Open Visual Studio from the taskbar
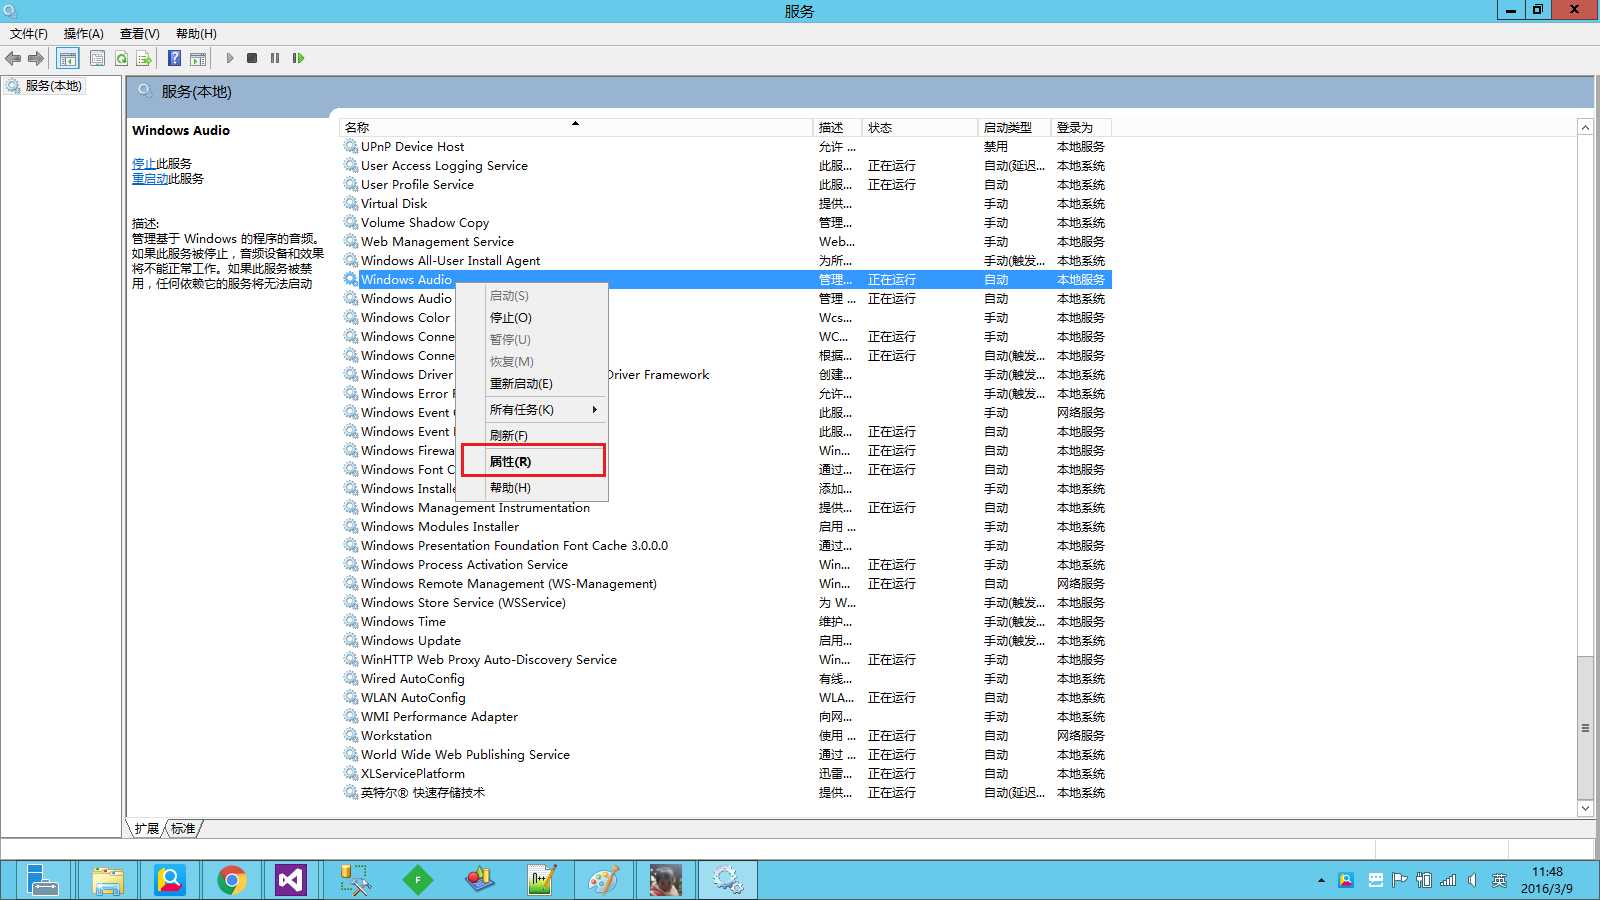 point(291,880)
